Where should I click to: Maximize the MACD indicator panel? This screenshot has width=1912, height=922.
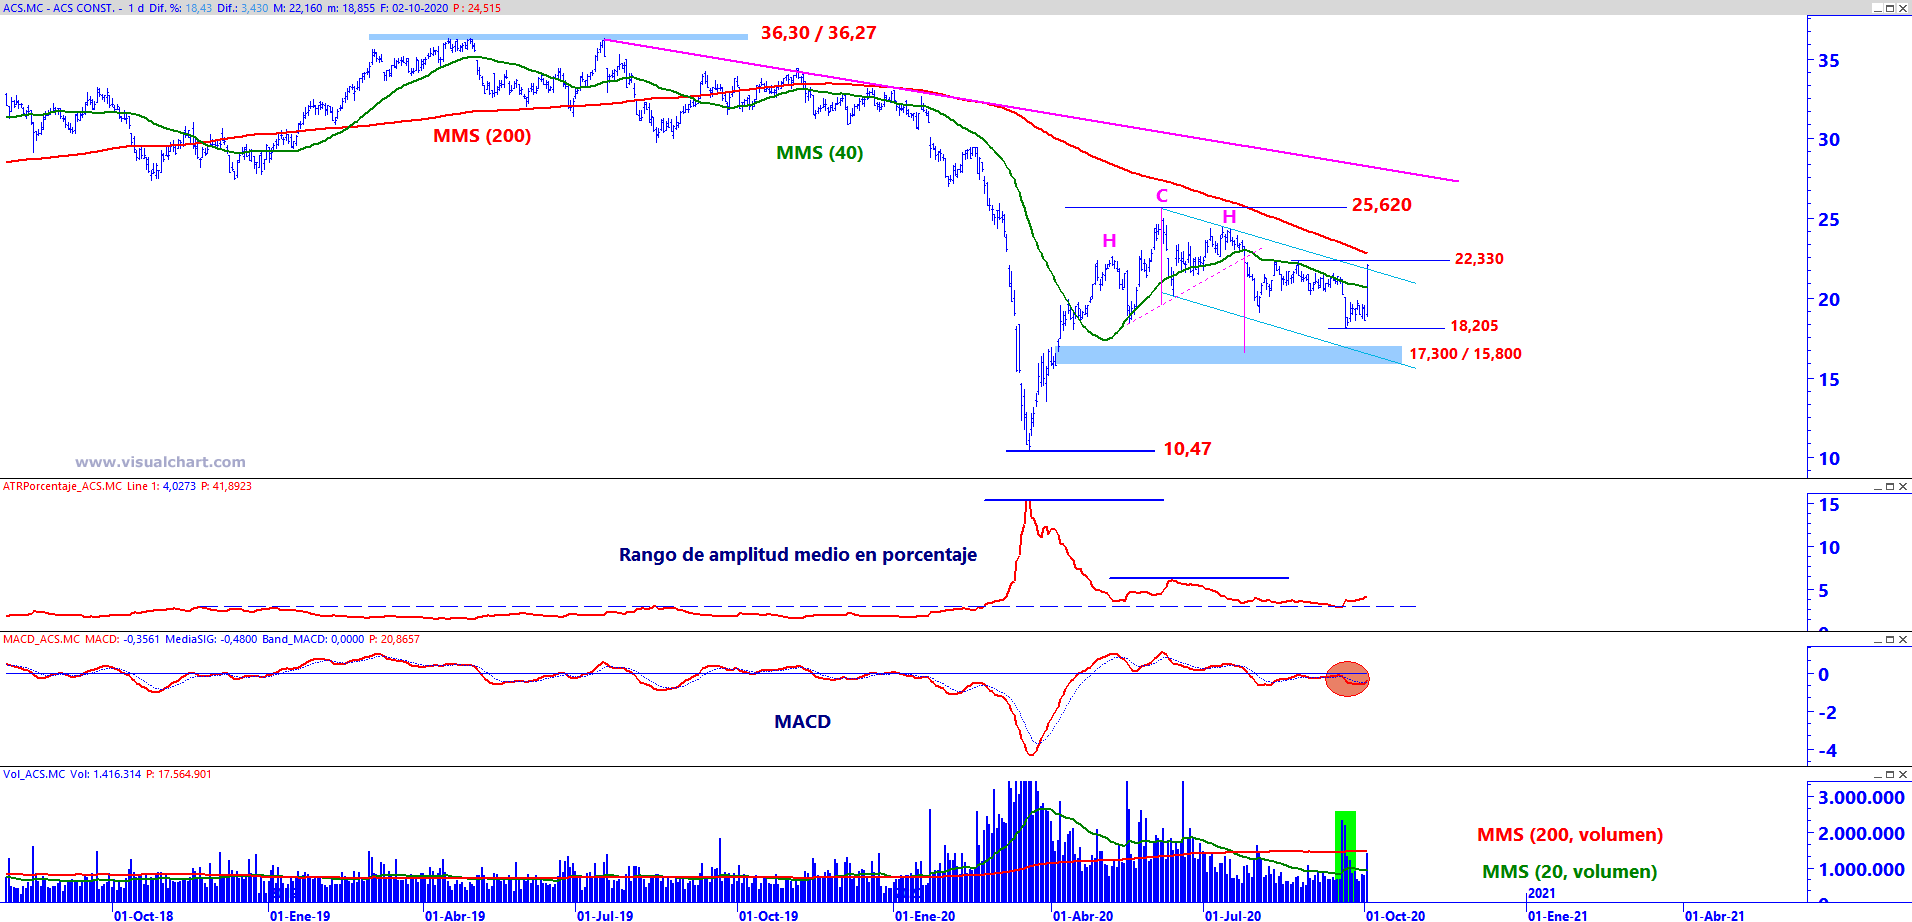tap(1890, 639)
